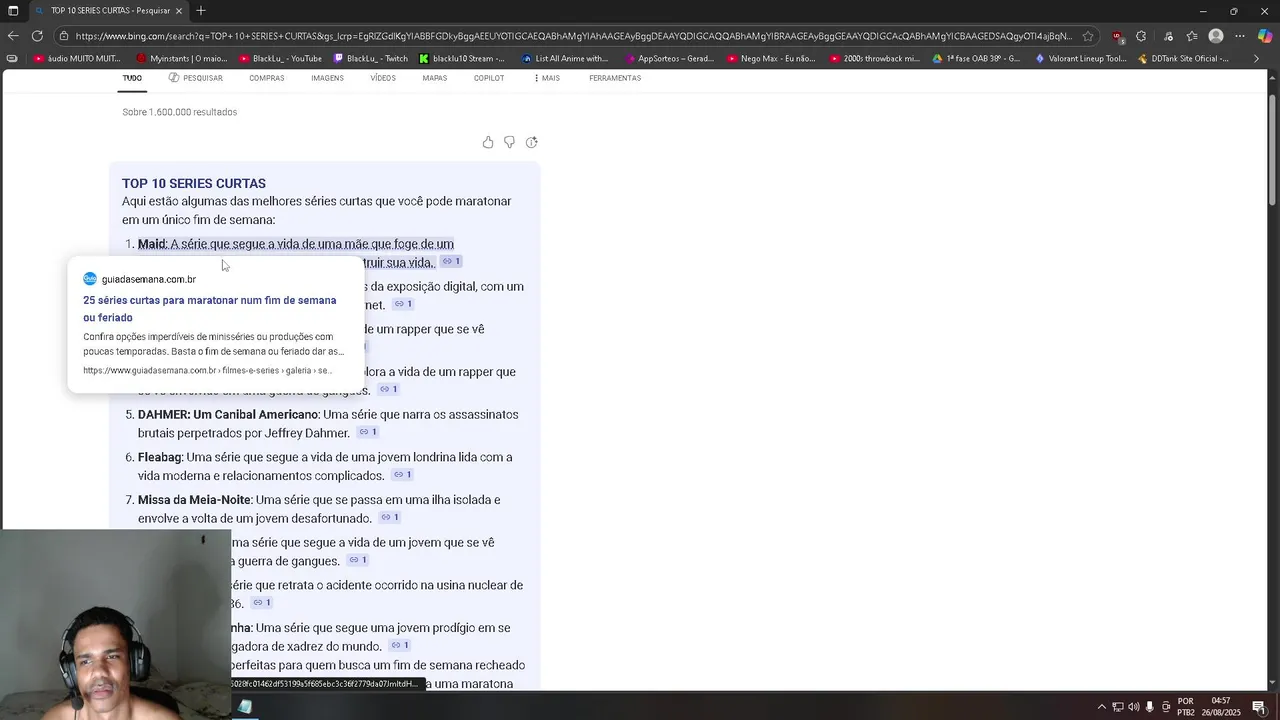Viewport: 1280px width, 720px height.
Task: Open the citation badge on the Maid entry
Action: point(451,261)
